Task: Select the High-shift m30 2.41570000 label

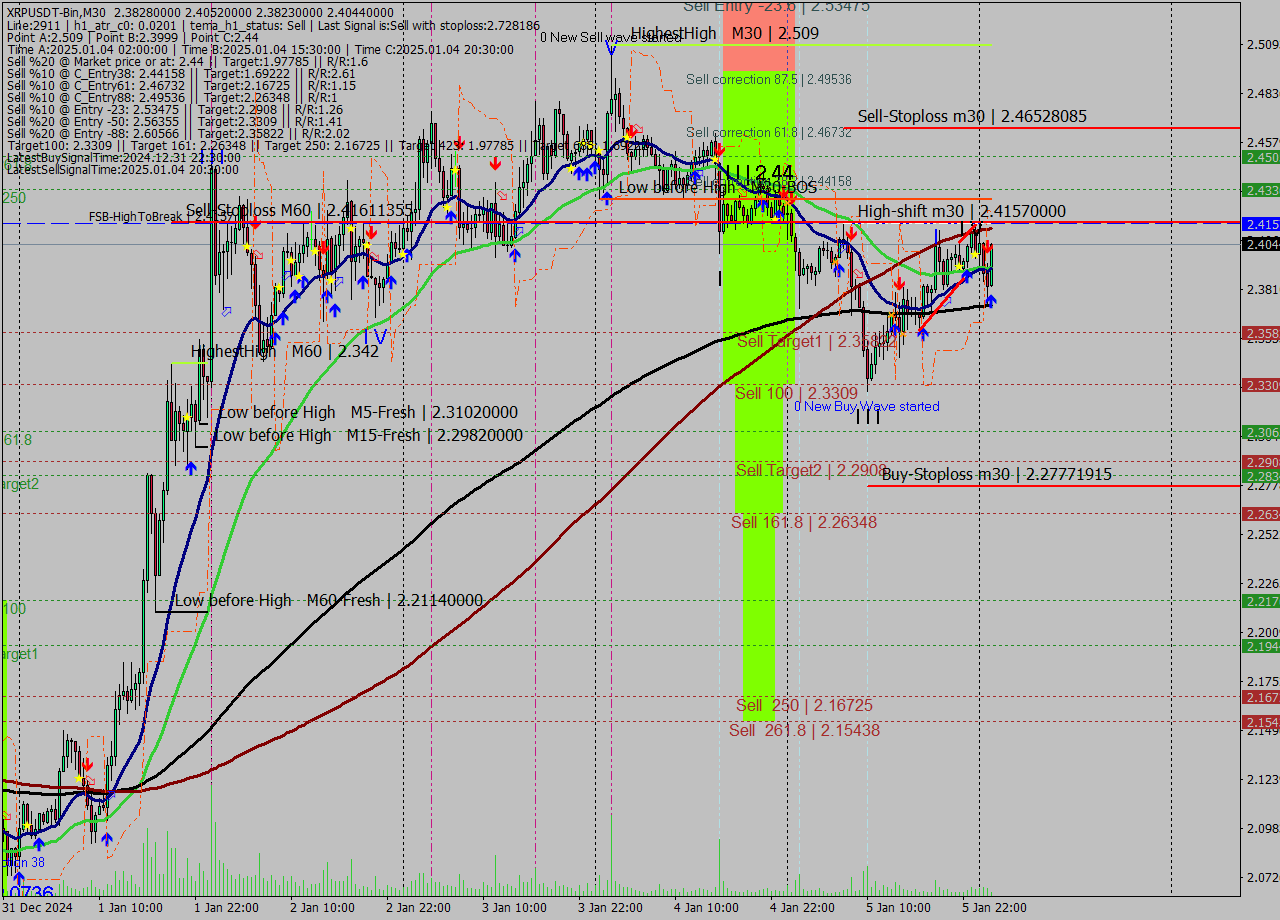Action: pos(961,212)
